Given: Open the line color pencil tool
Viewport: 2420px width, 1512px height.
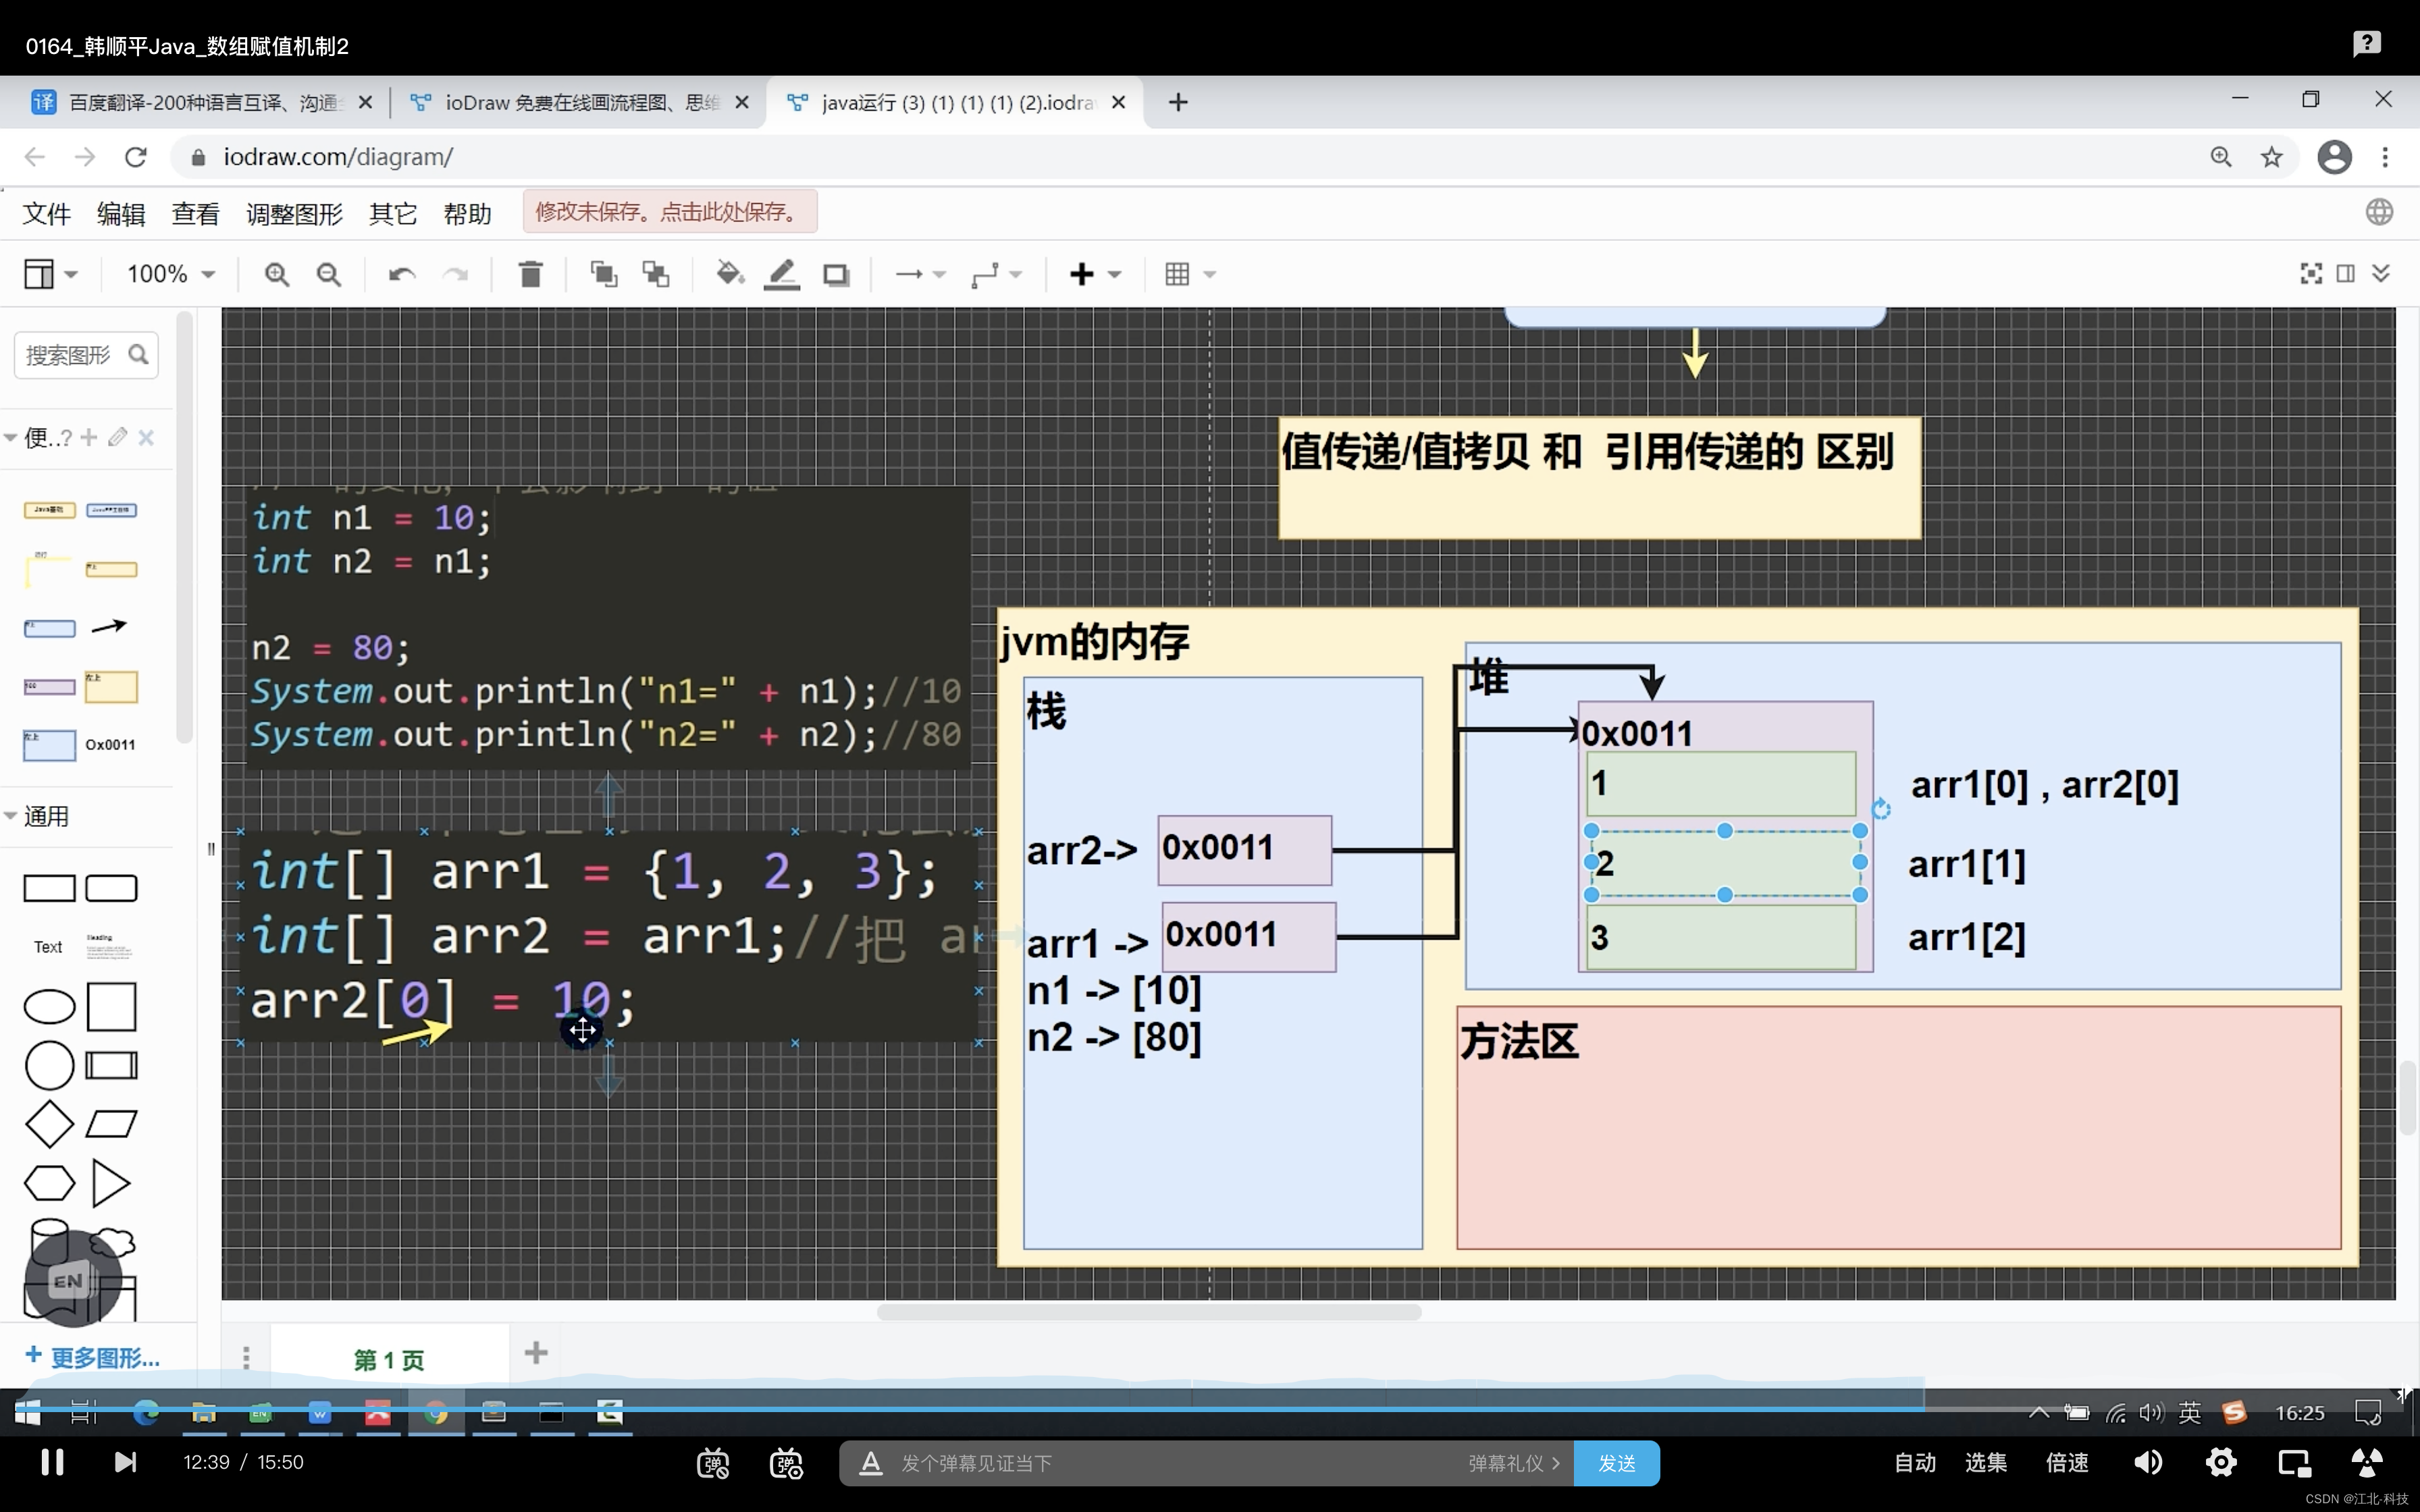Looking at the screenshot, I should tap(782, 274).
